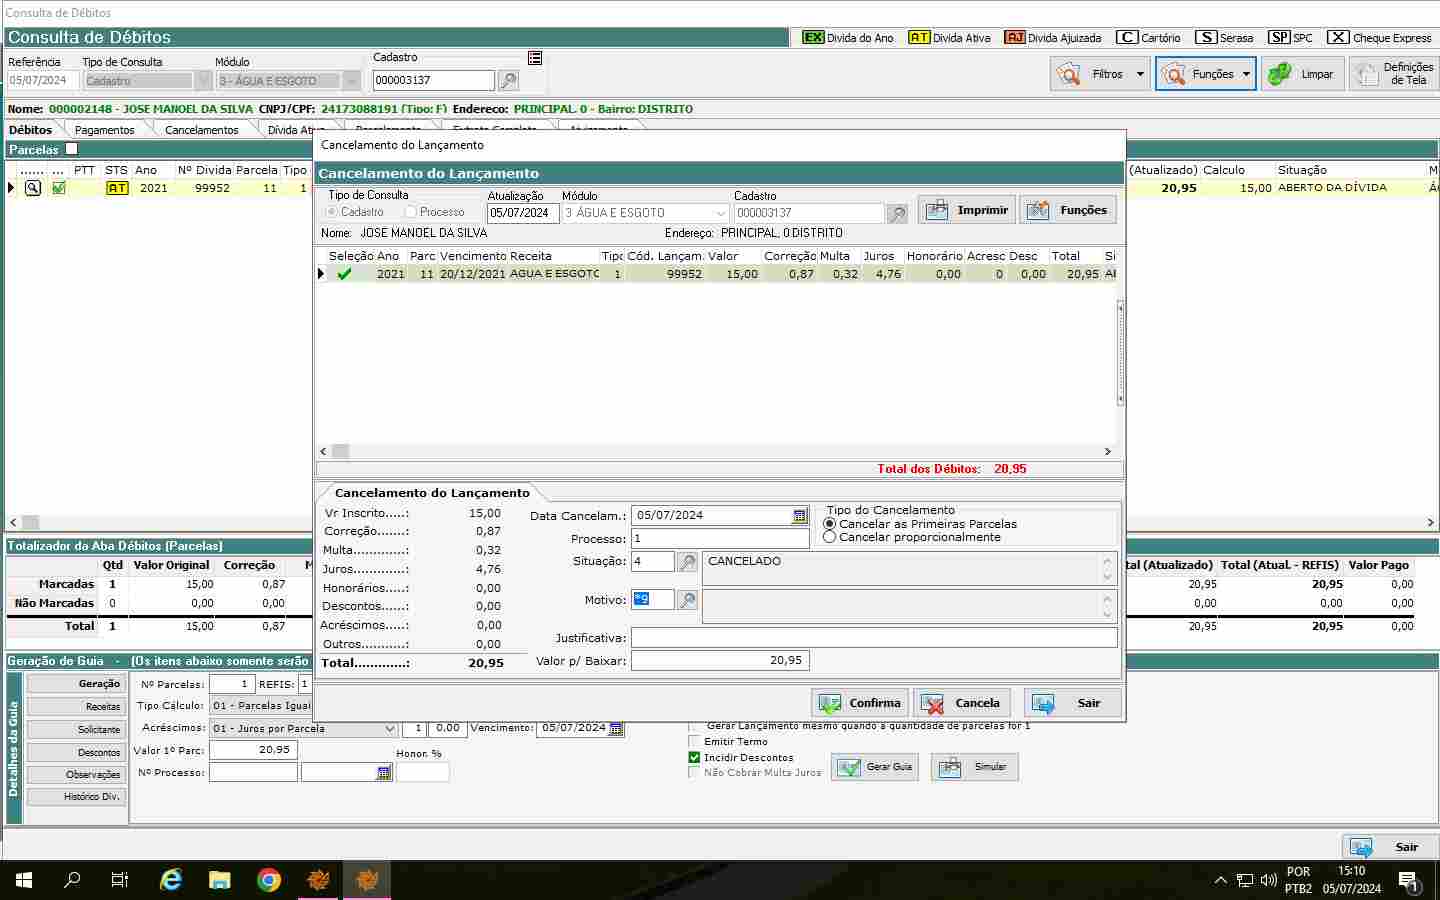The width and height of the screenshot is (1440, 900).
Task: Open the Data Cancelam. calendar picker
Action: (799, 516)
